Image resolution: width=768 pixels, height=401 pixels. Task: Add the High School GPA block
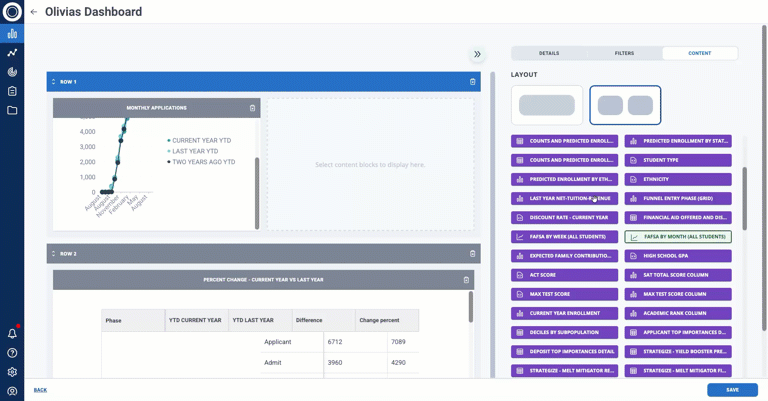tap(678, 256)
